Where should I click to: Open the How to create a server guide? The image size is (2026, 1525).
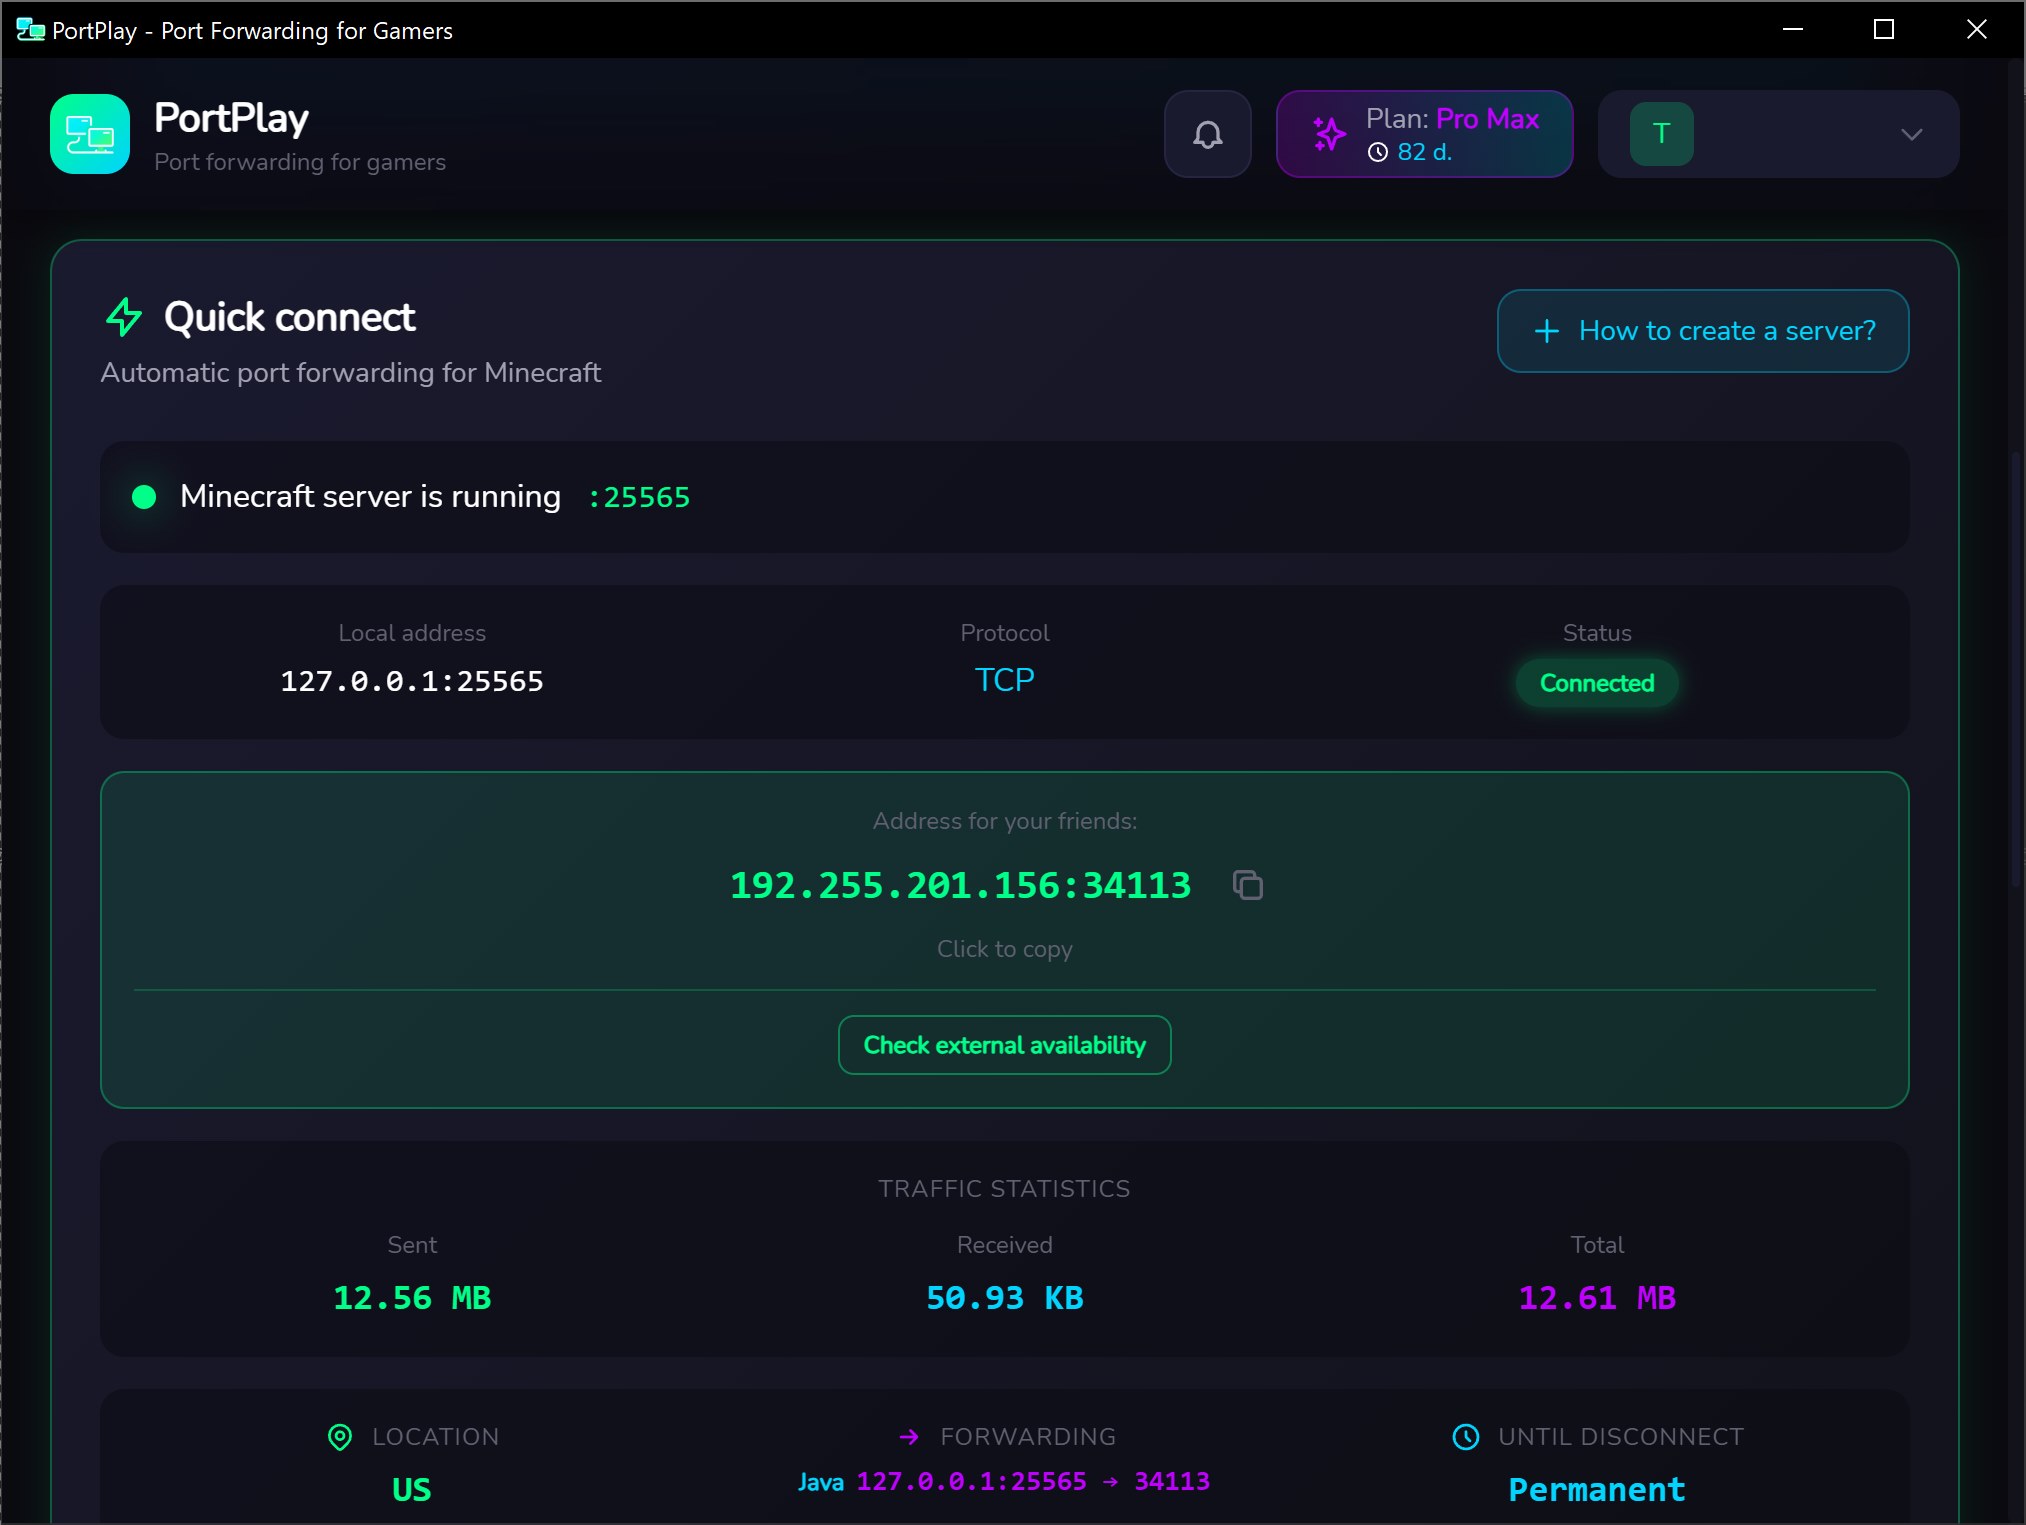point(1702,331)
